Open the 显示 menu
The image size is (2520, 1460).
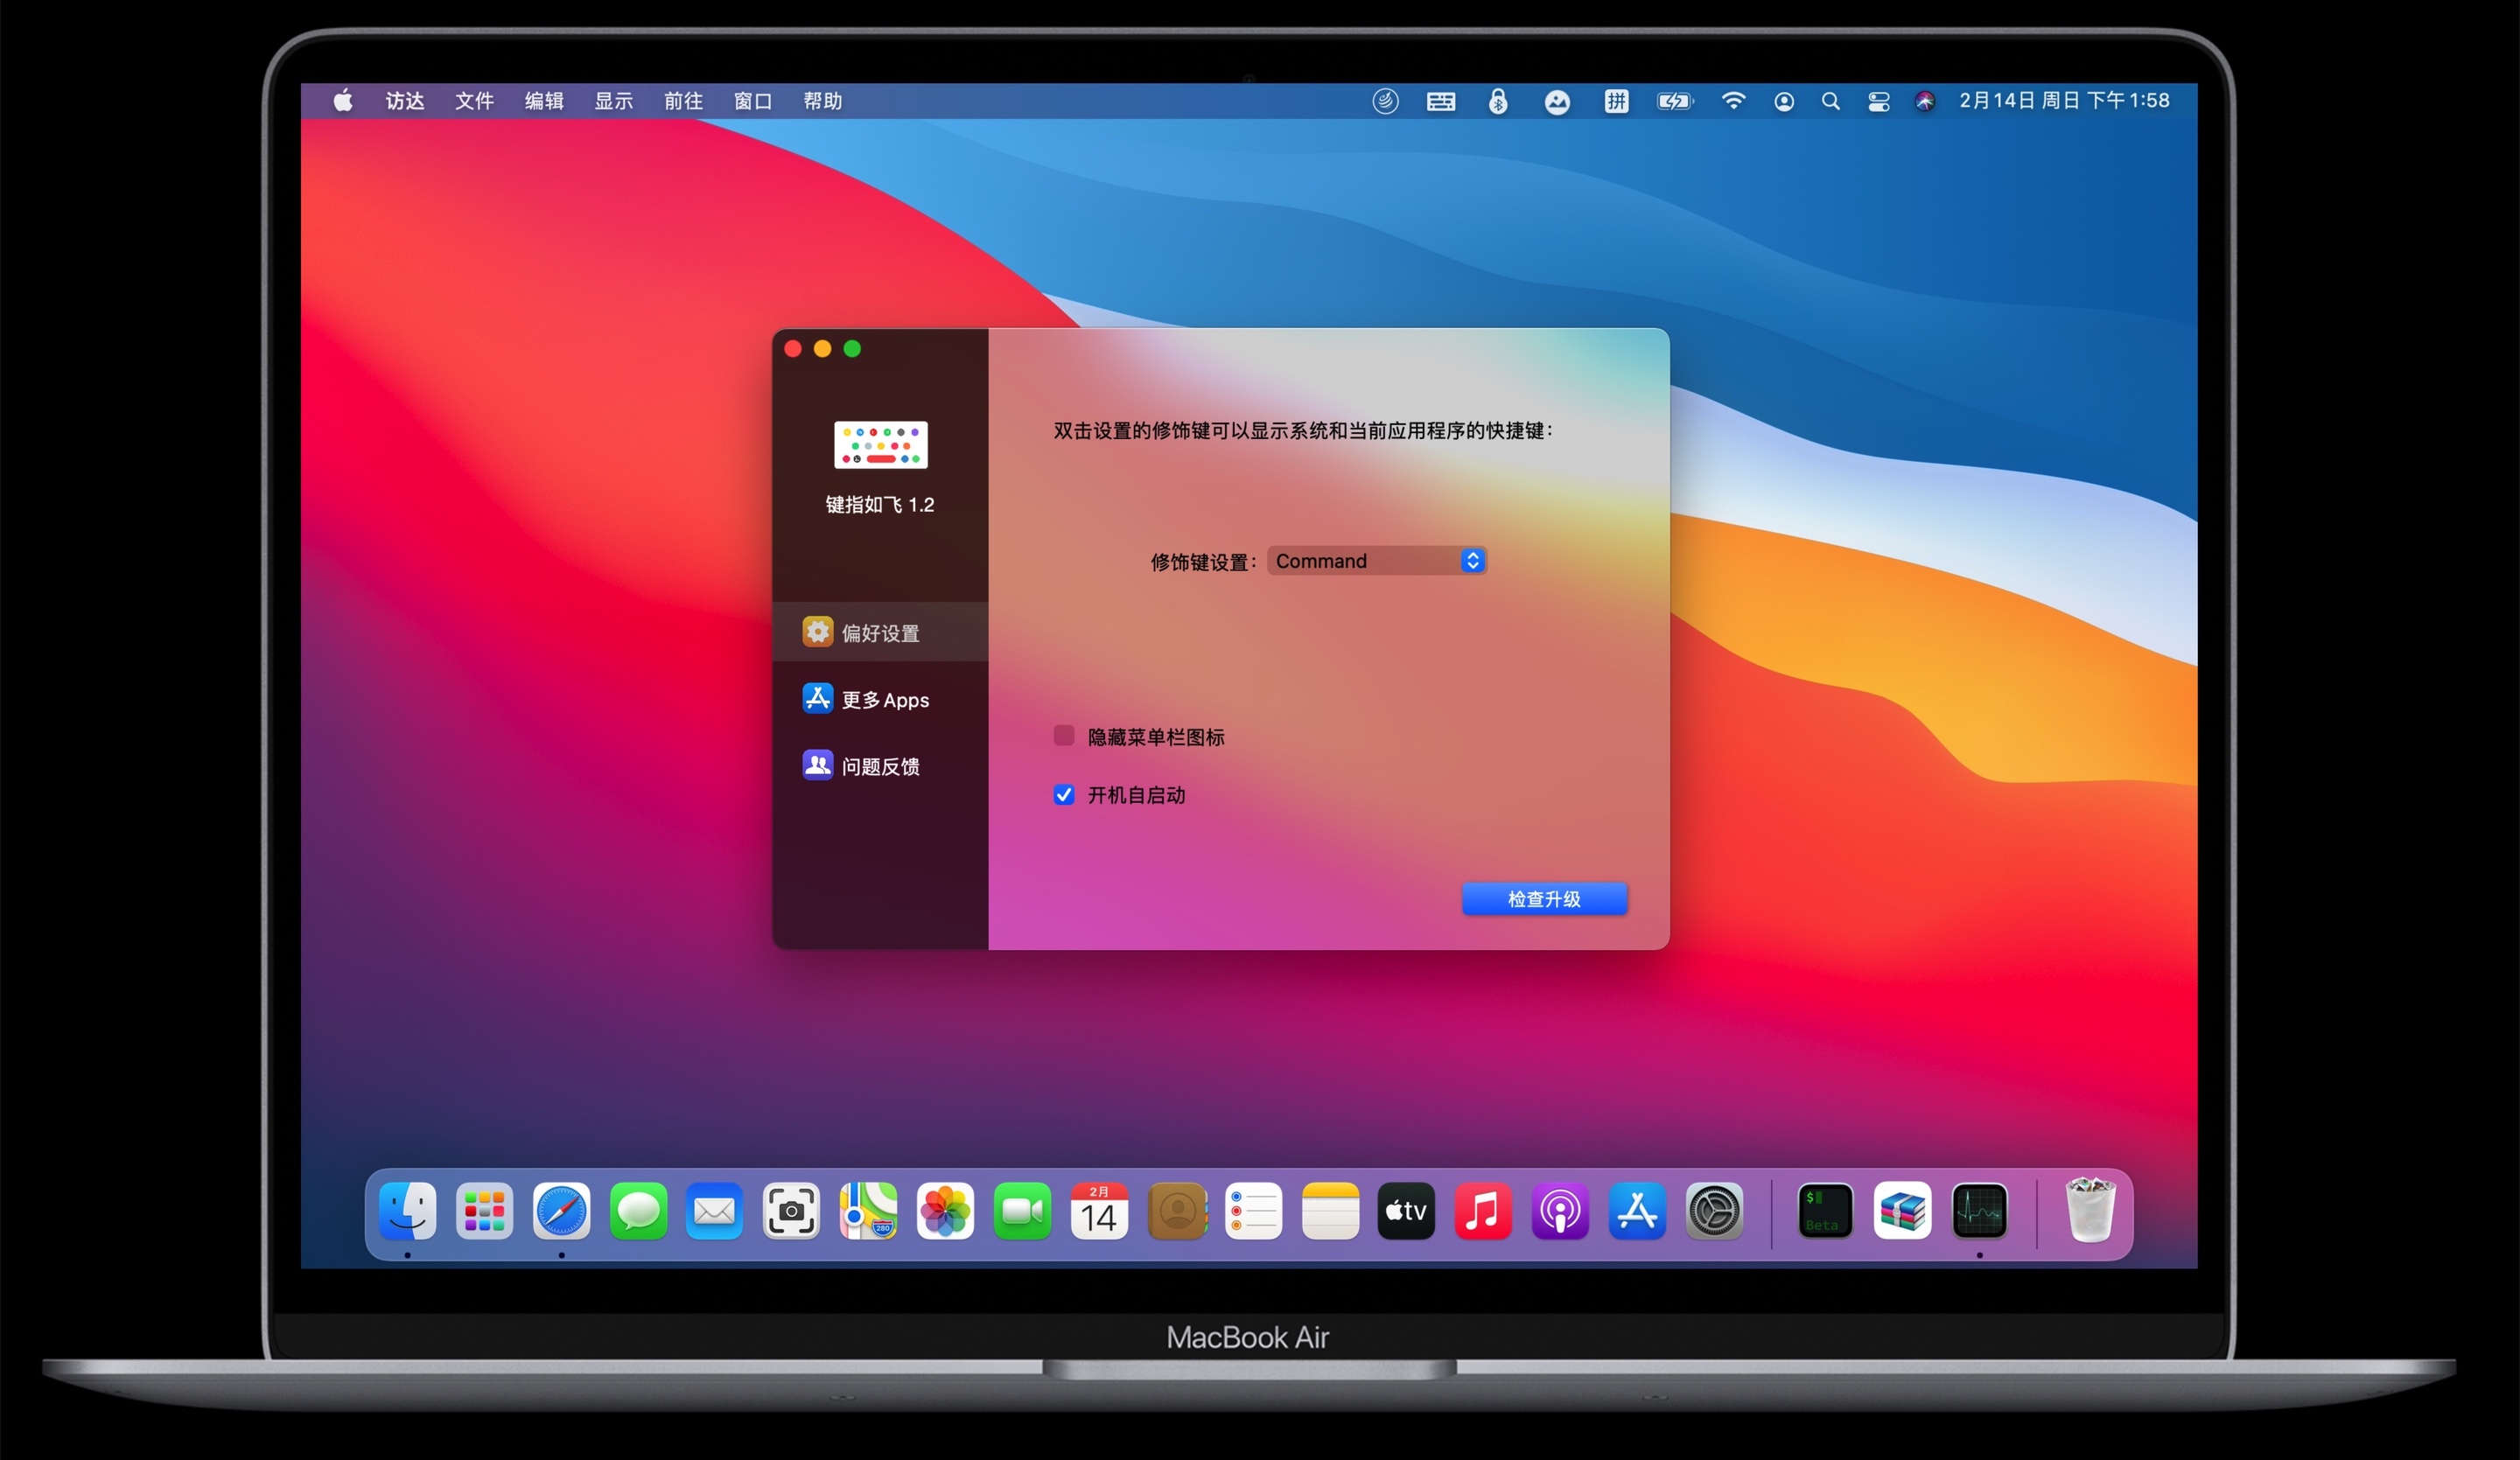(x=614, y=101)
